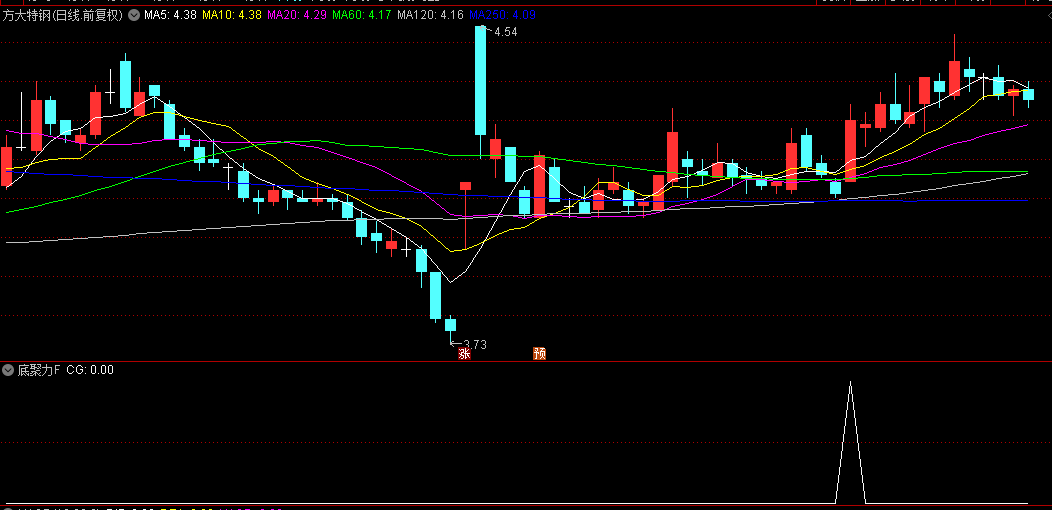Select the 方大特钢(日线.前复权) chart title
Viewport: 1052px width, 510px height.
(64, 15)
